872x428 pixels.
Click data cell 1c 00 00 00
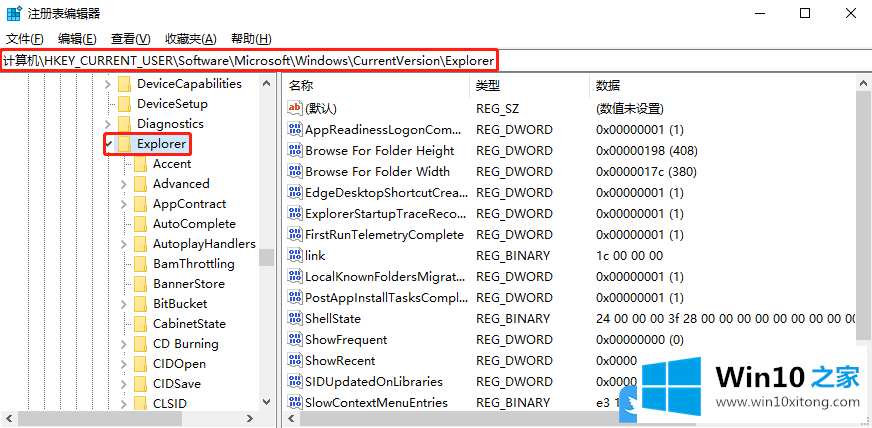[x=629, y=256]
